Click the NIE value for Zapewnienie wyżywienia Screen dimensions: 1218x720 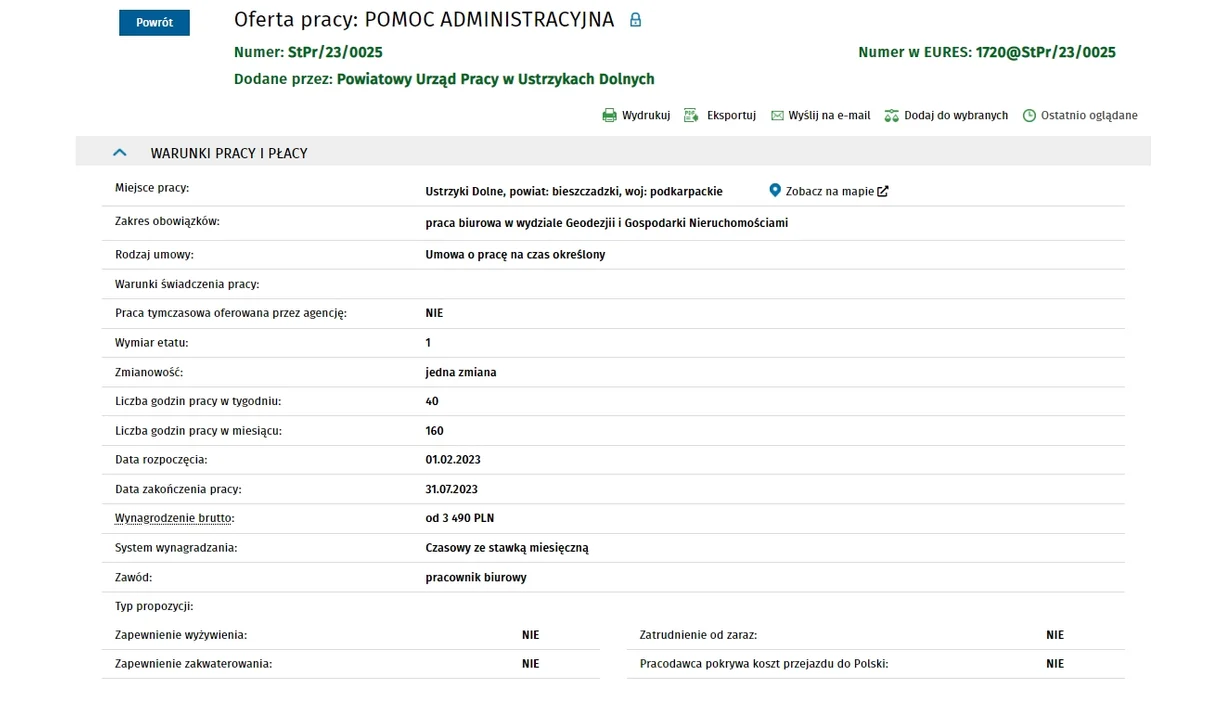[x=530, y=635]
